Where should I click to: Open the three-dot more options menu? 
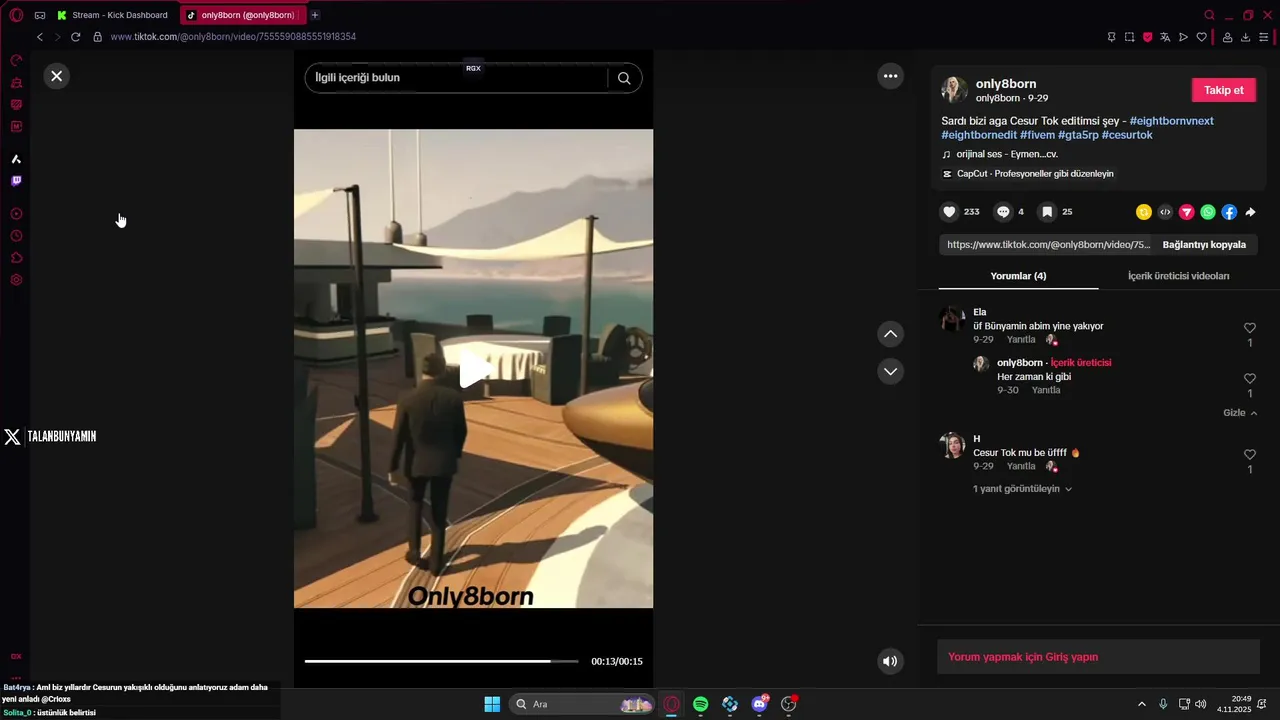890,76
